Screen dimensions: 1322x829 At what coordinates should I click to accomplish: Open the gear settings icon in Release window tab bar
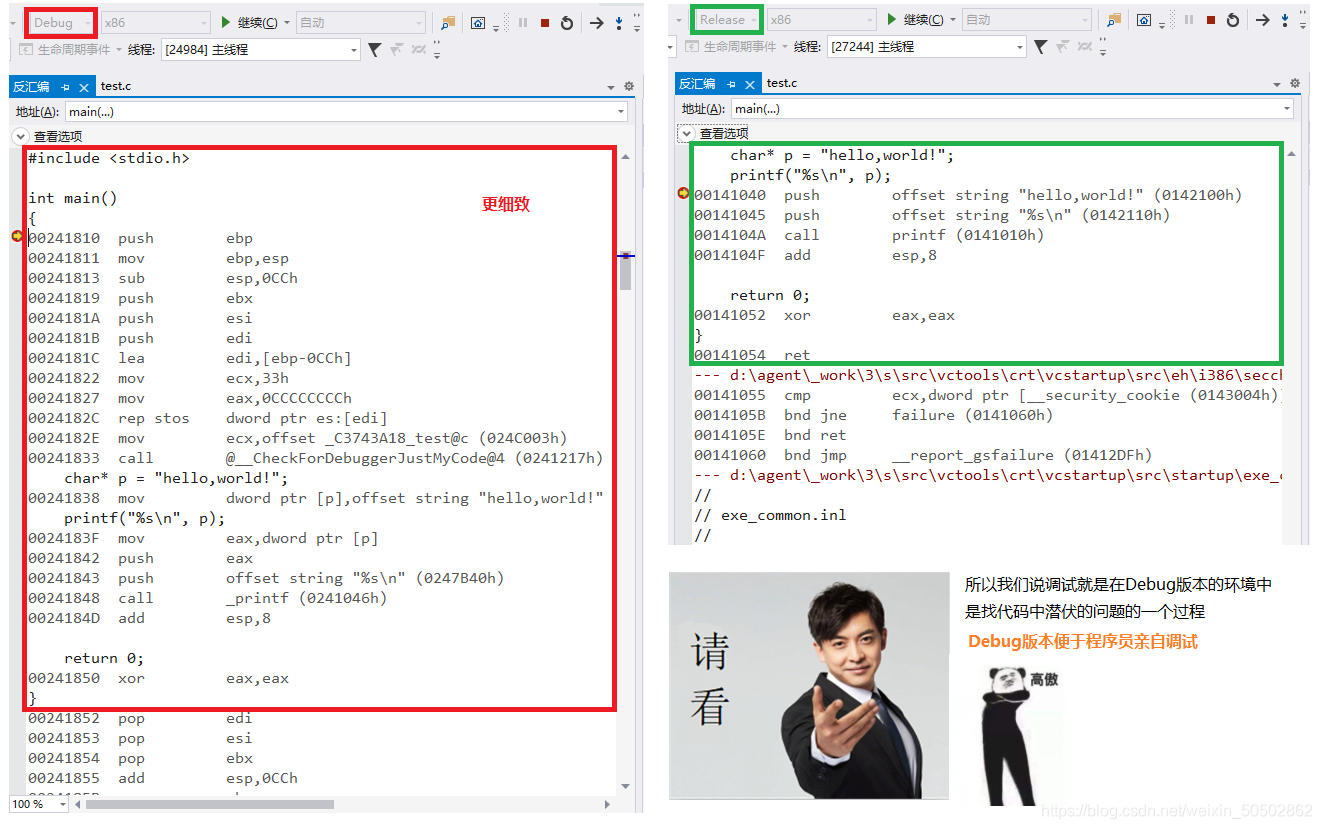coord(1295,84)
